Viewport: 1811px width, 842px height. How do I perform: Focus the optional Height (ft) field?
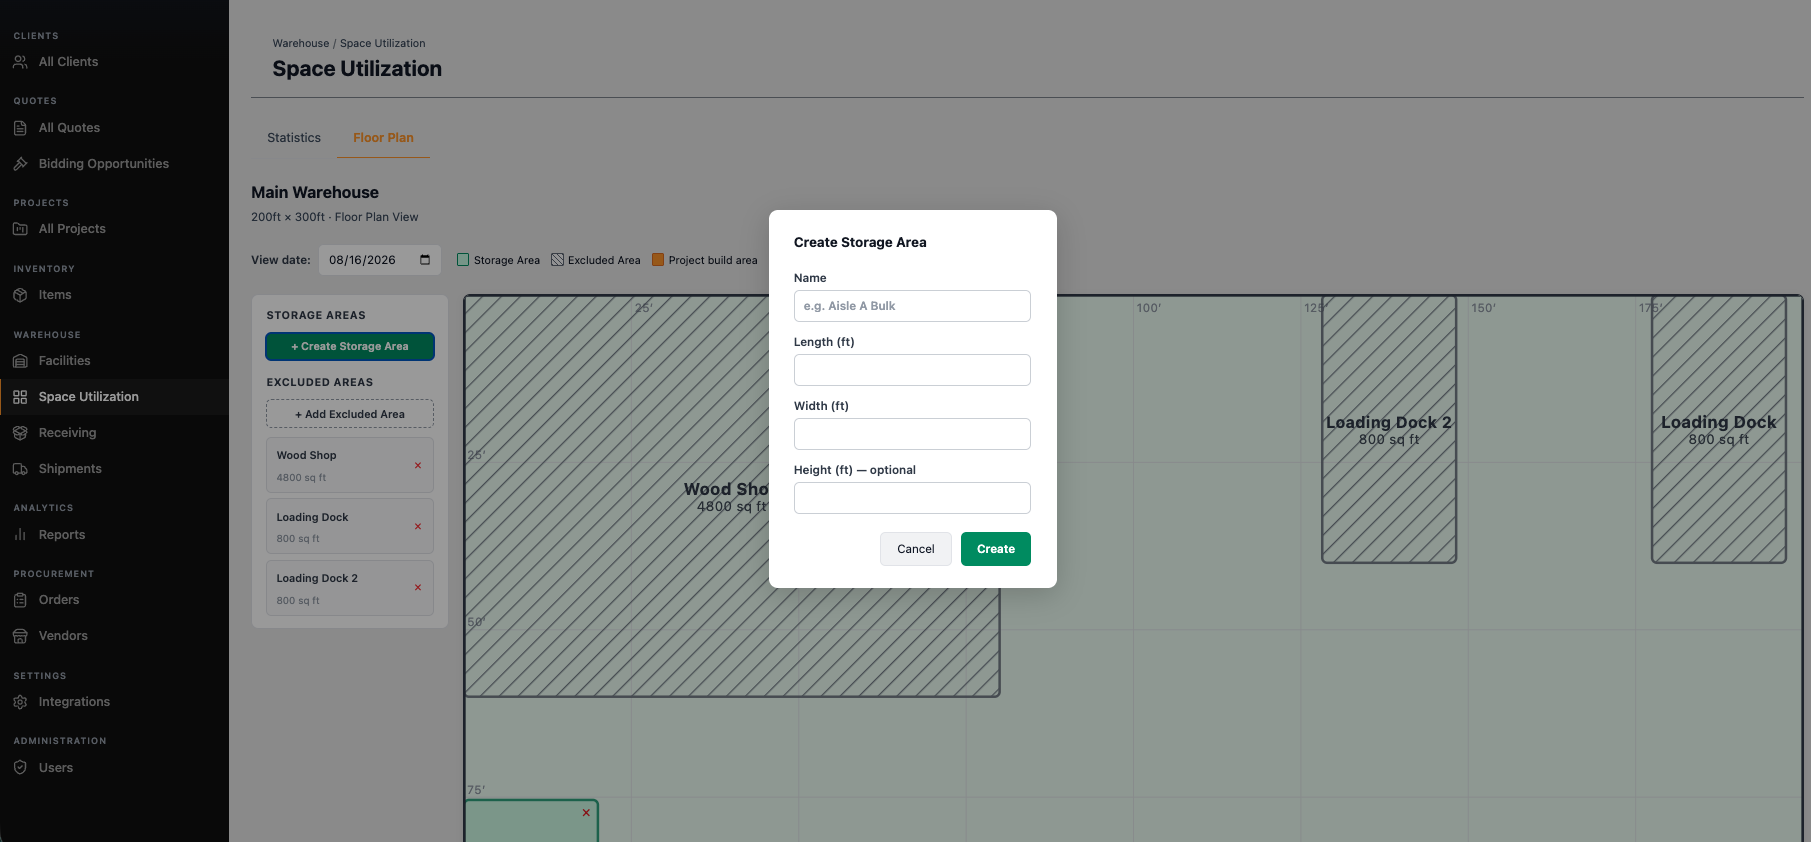[912, 498]
